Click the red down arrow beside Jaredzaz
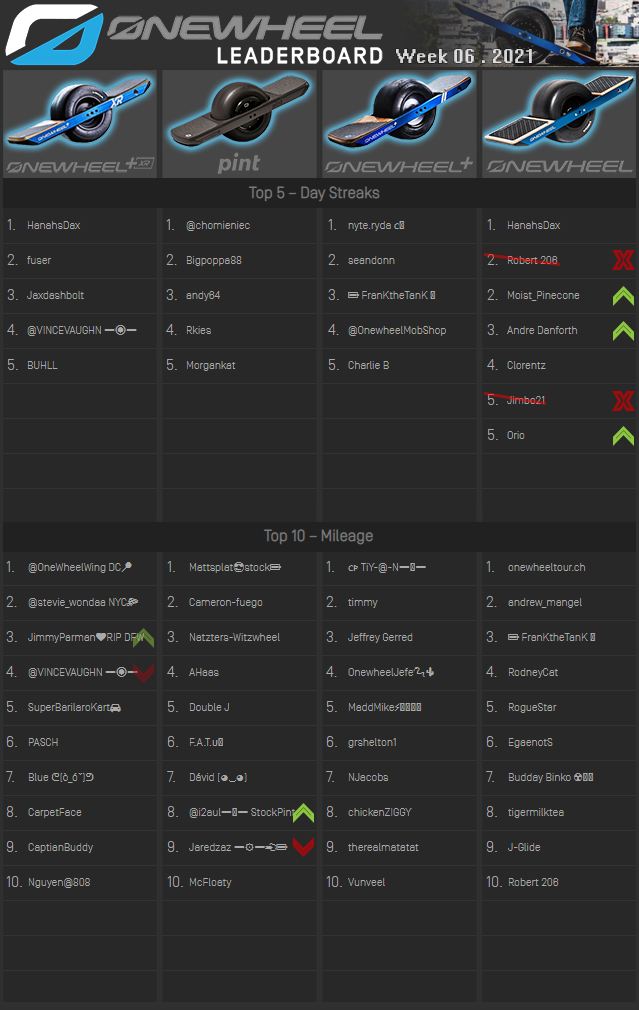Image resolution: width=639 pixels, height=1010 pixels. coord(303,847)
